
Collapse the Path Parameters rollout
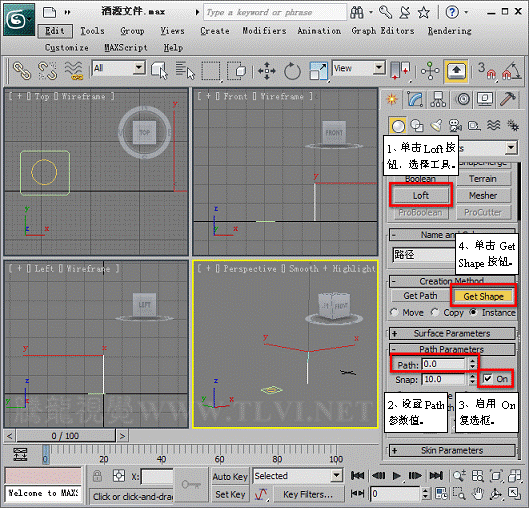point(452,349)
